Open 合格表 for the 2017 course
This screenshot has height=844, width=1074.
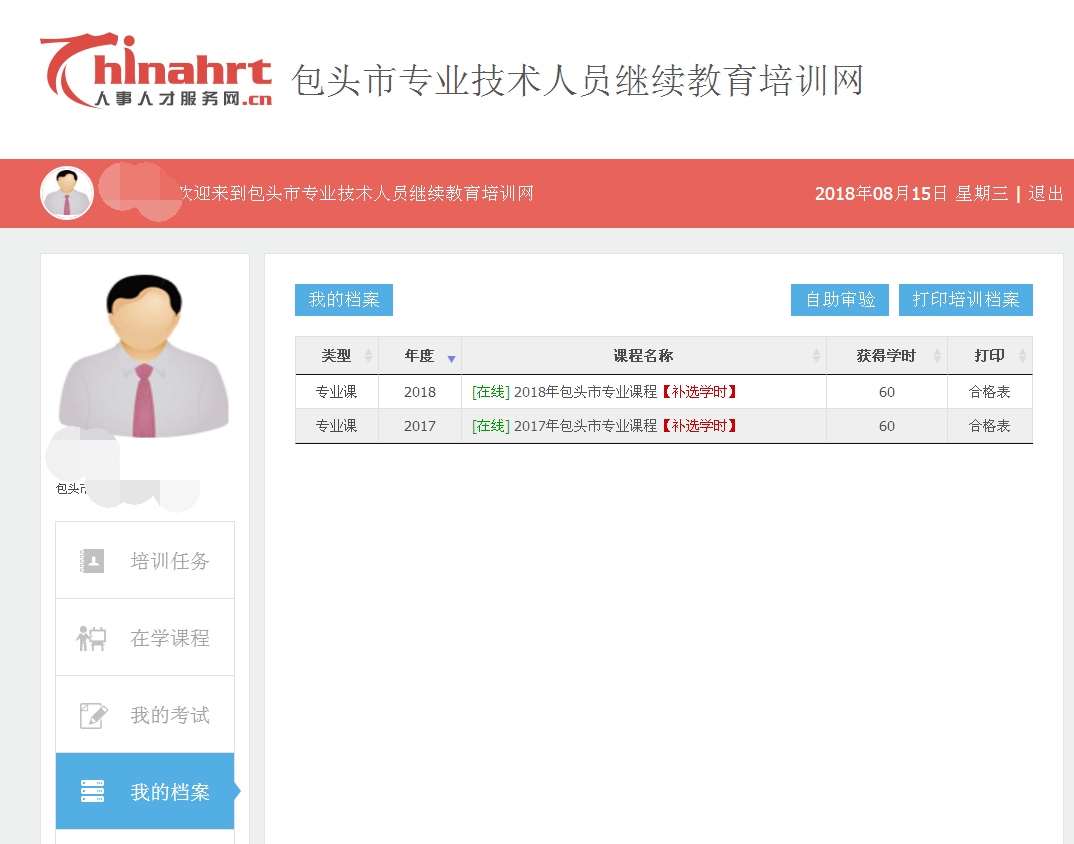click(x=989, y=426)
